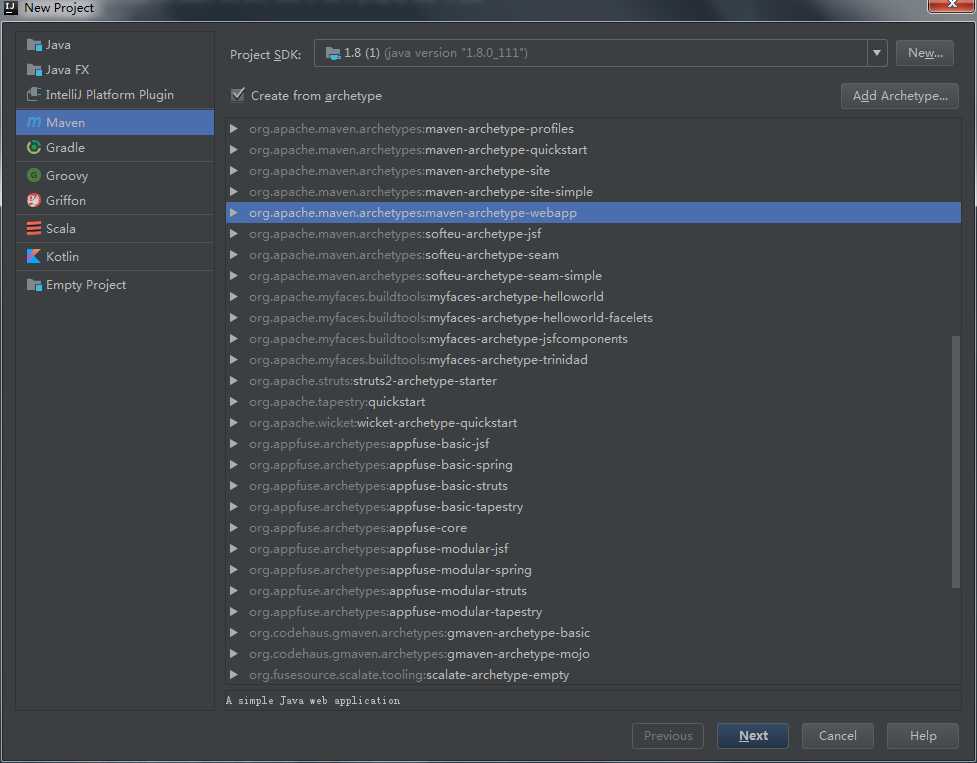Close the New Project dialog
The image size is (977, 763).
point(951,5)
